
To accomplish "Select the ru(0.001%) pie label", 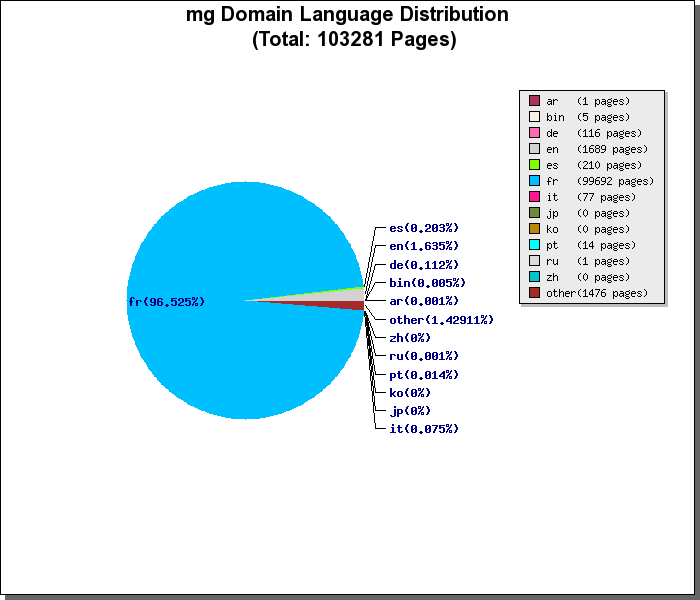I will click(x=424, y=356).
